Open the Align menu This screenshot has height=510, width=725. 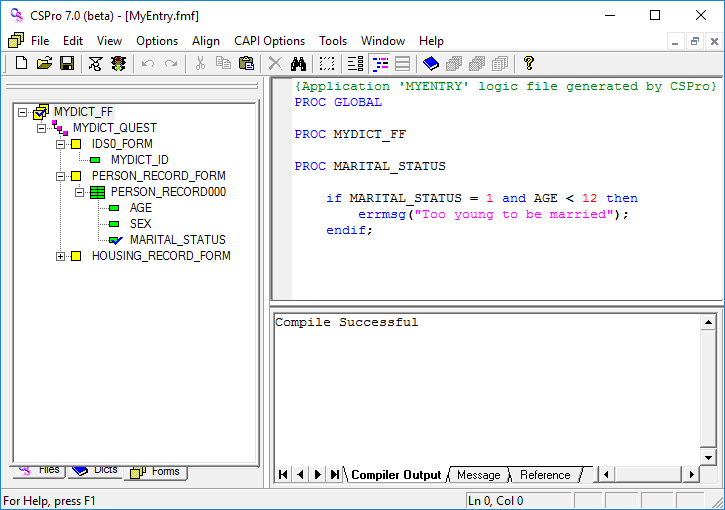pos(206,41)
